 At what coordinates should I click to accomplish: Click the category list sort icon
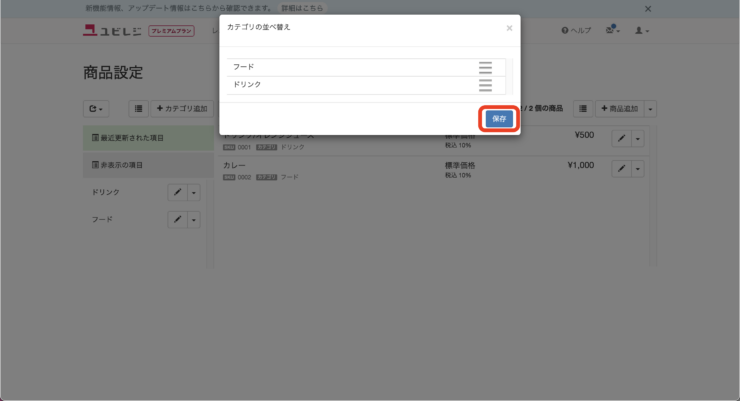click(138, 109)
